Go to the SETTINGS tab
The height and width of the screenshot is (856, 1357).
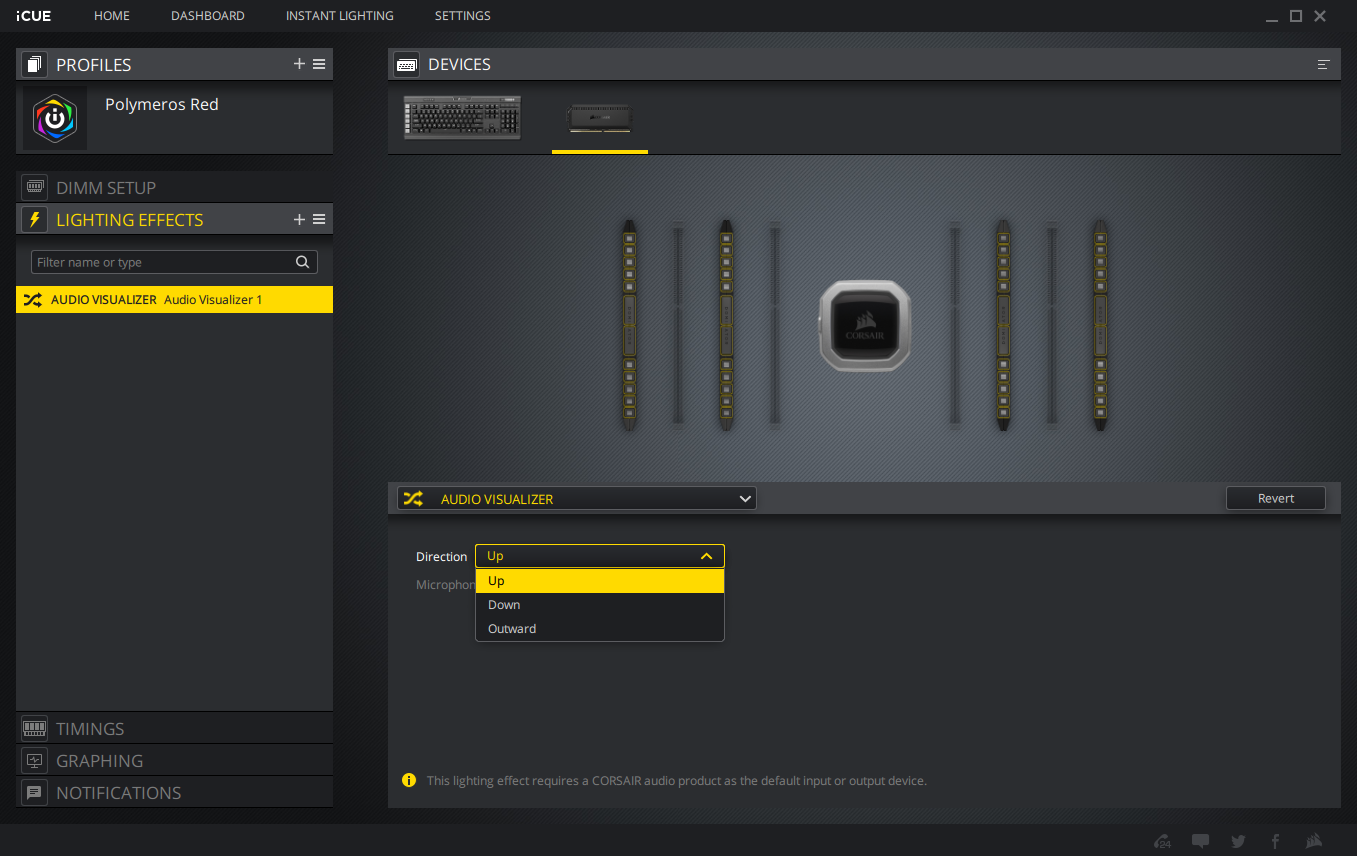click(x=463, y=16)
